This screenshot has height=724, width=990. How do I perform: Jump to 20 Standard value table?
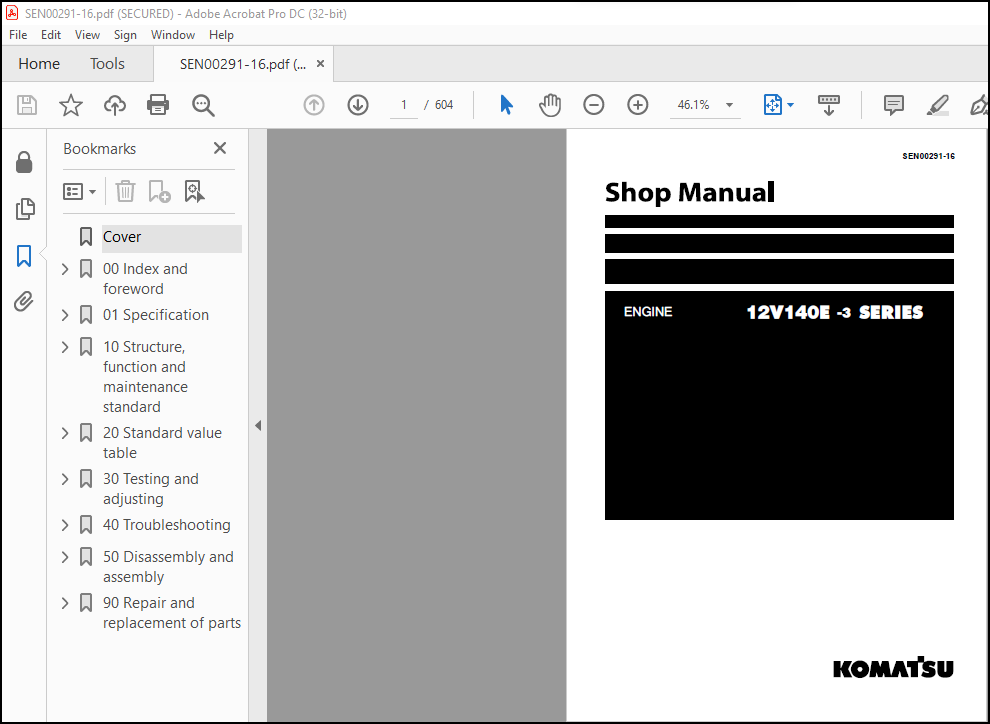tap(162, 442)
